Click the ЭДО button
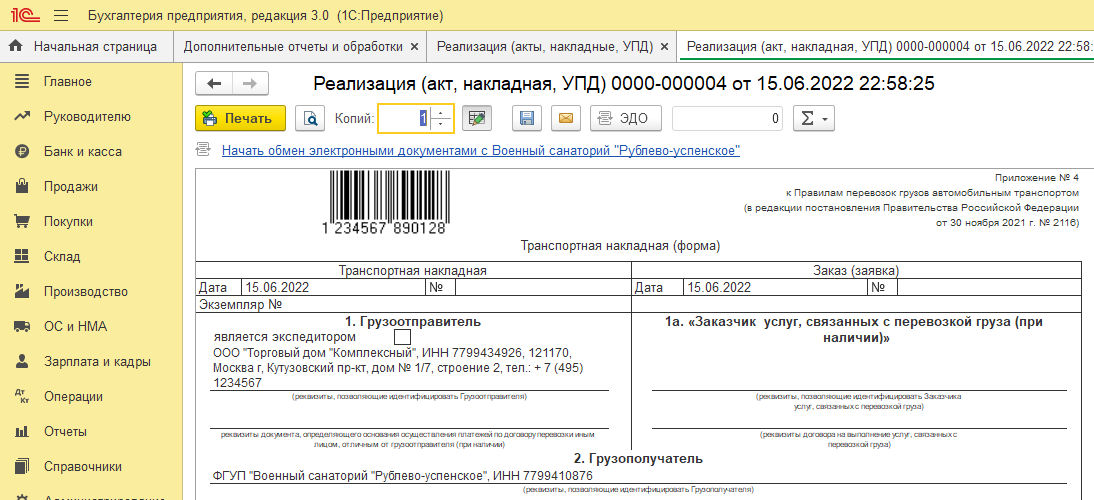 pos(626,119)
